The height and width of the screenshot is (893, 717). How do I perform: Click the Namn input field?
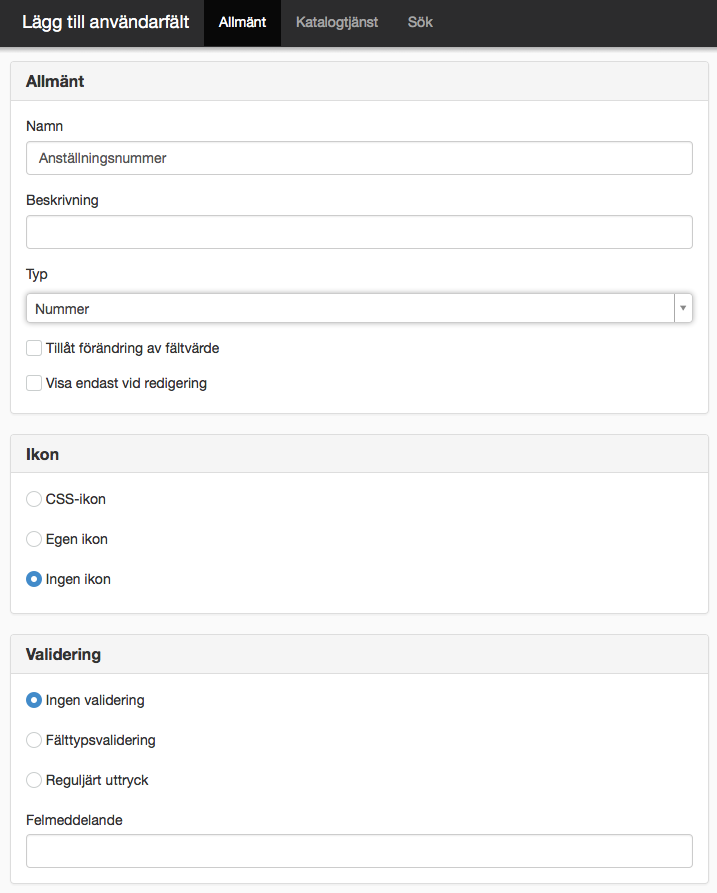(x=359, y=158)
